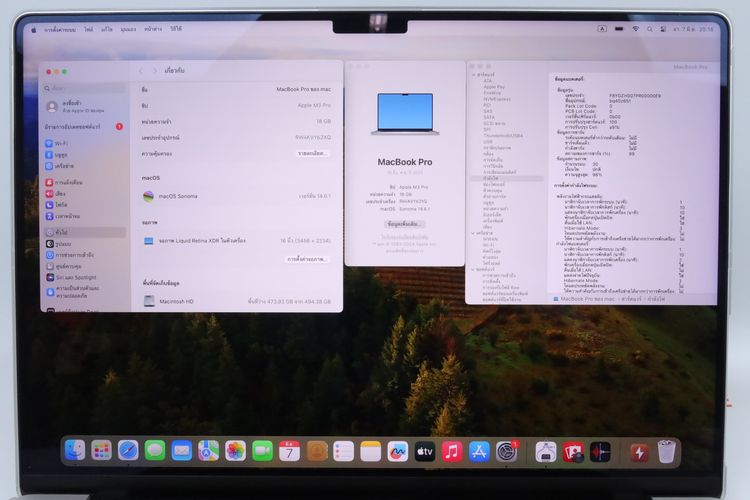Select Thunderbolt/USB4 in System Information sidebar
This screenshot has height=500, width=750.
point(503,135)
